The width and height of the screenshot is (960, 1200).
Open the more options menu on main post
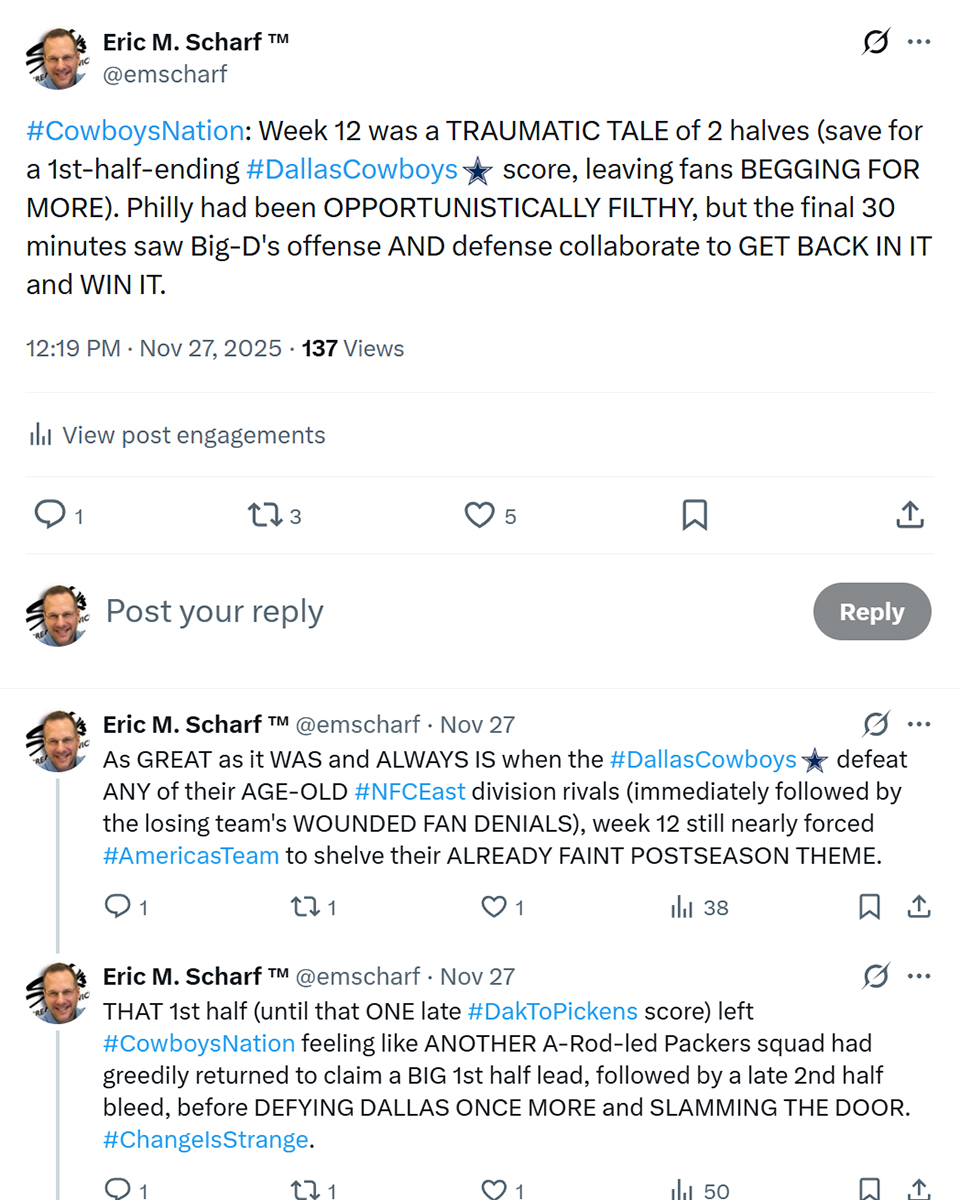[x=919, y=43]
